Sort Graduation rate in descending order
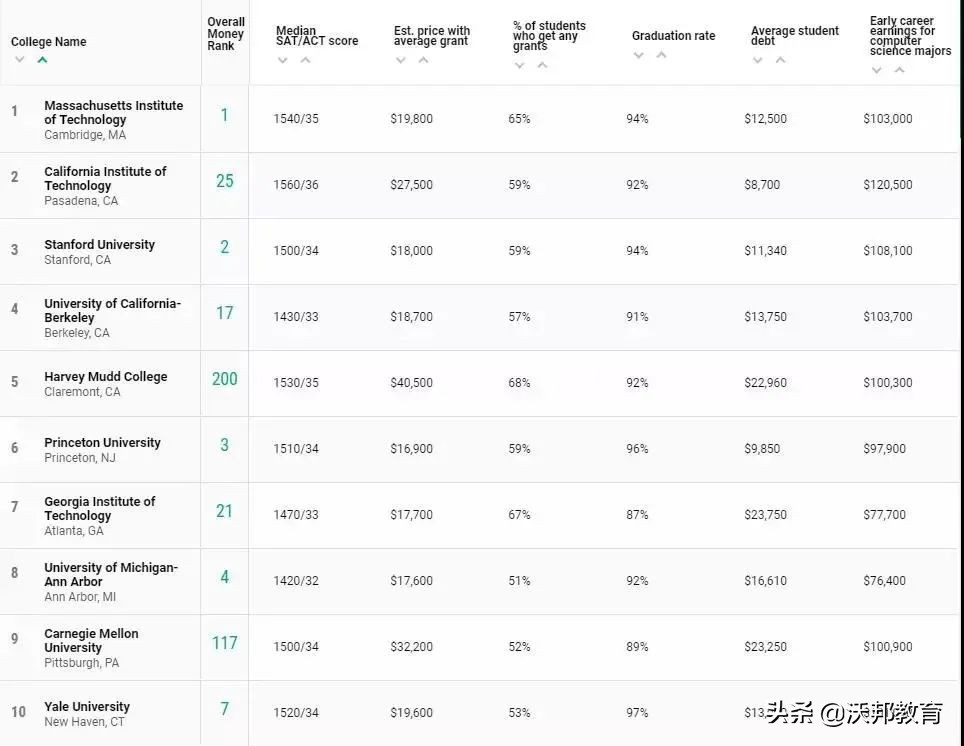 click(x=638, y=57)
